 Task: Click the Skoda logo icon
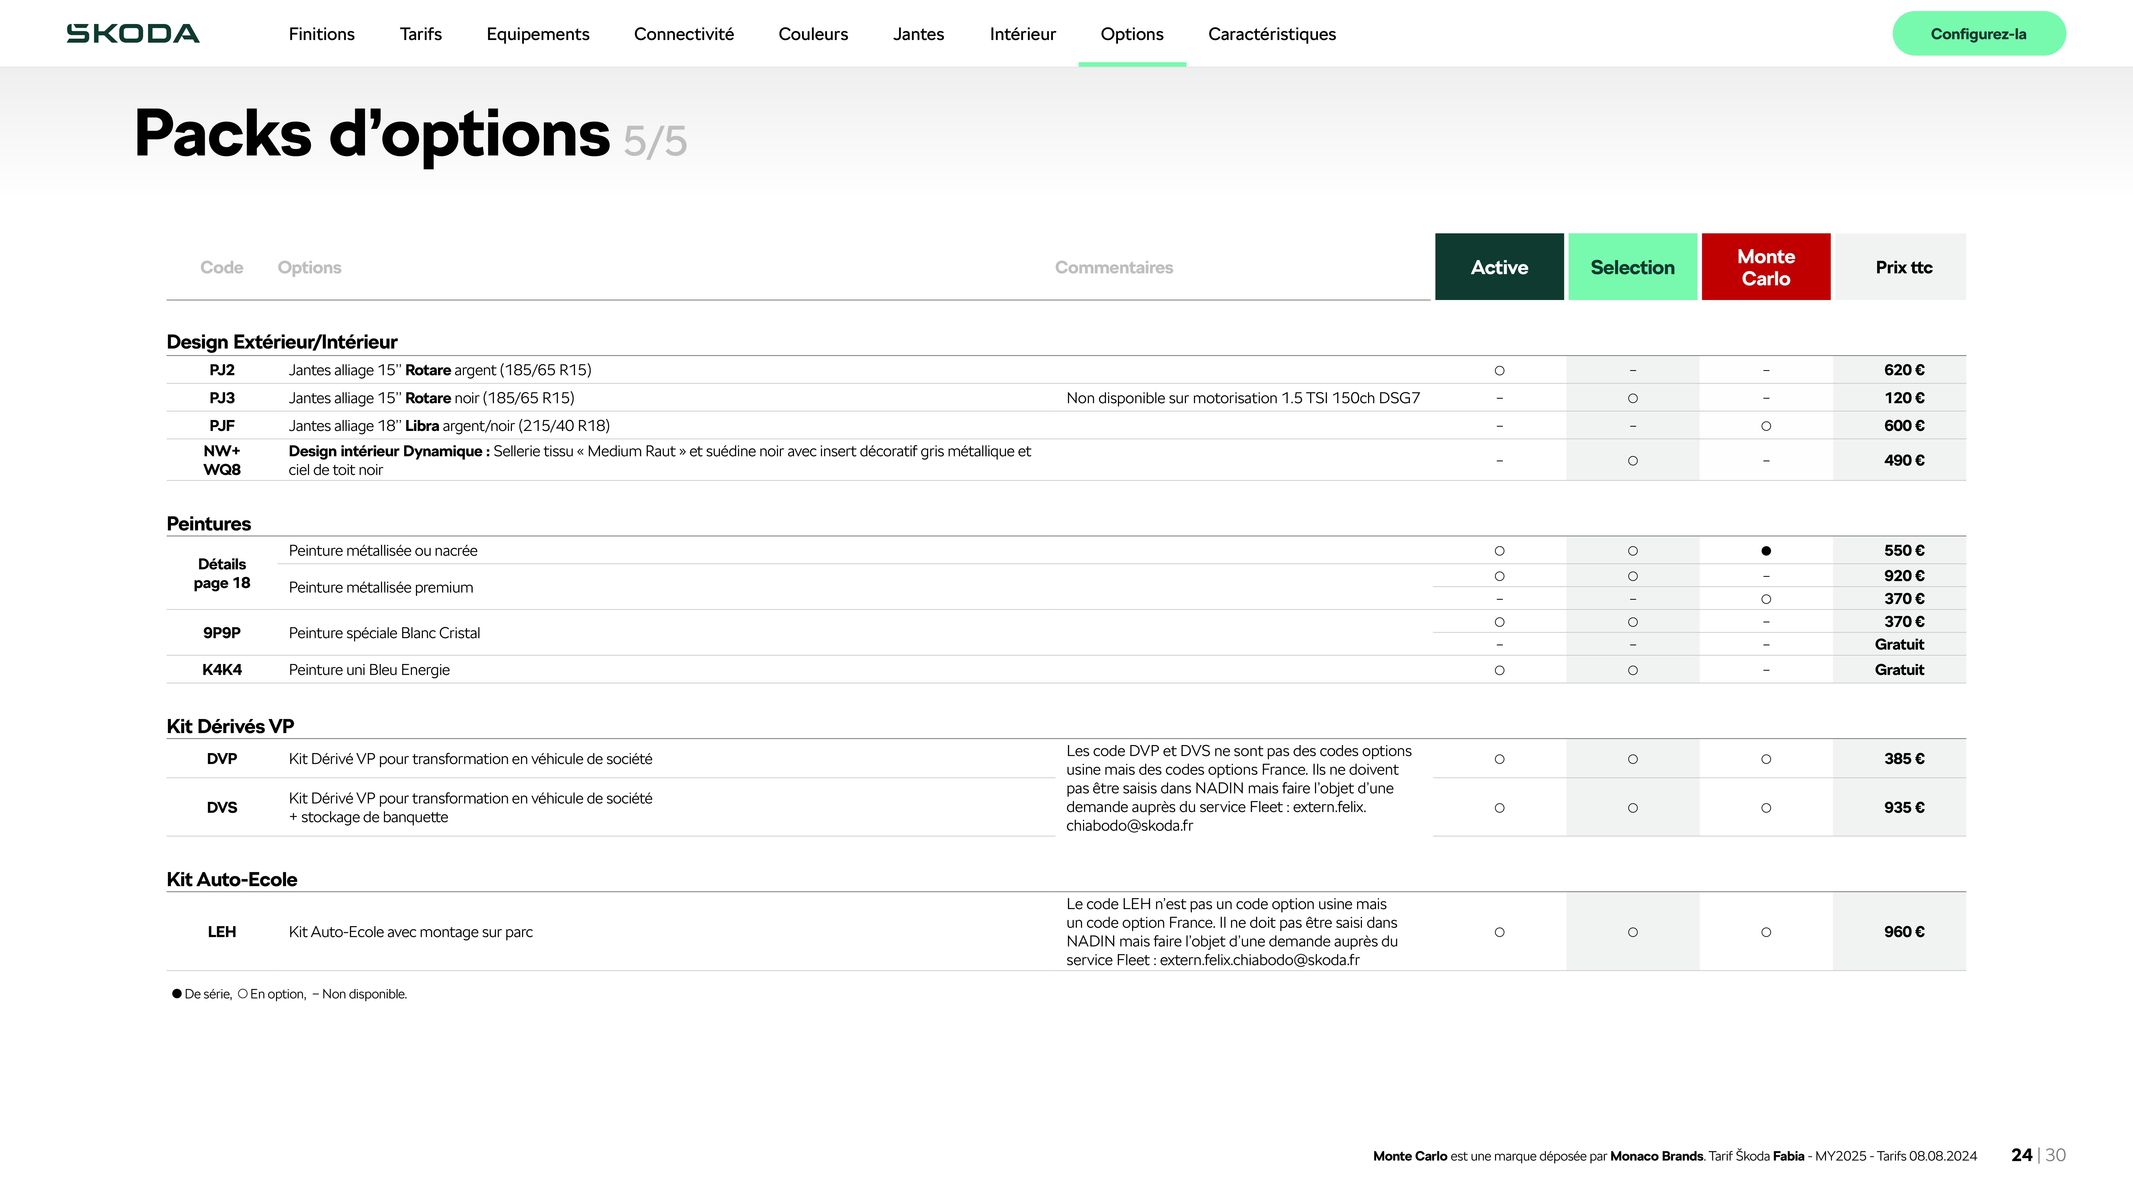tap(132, 32)
